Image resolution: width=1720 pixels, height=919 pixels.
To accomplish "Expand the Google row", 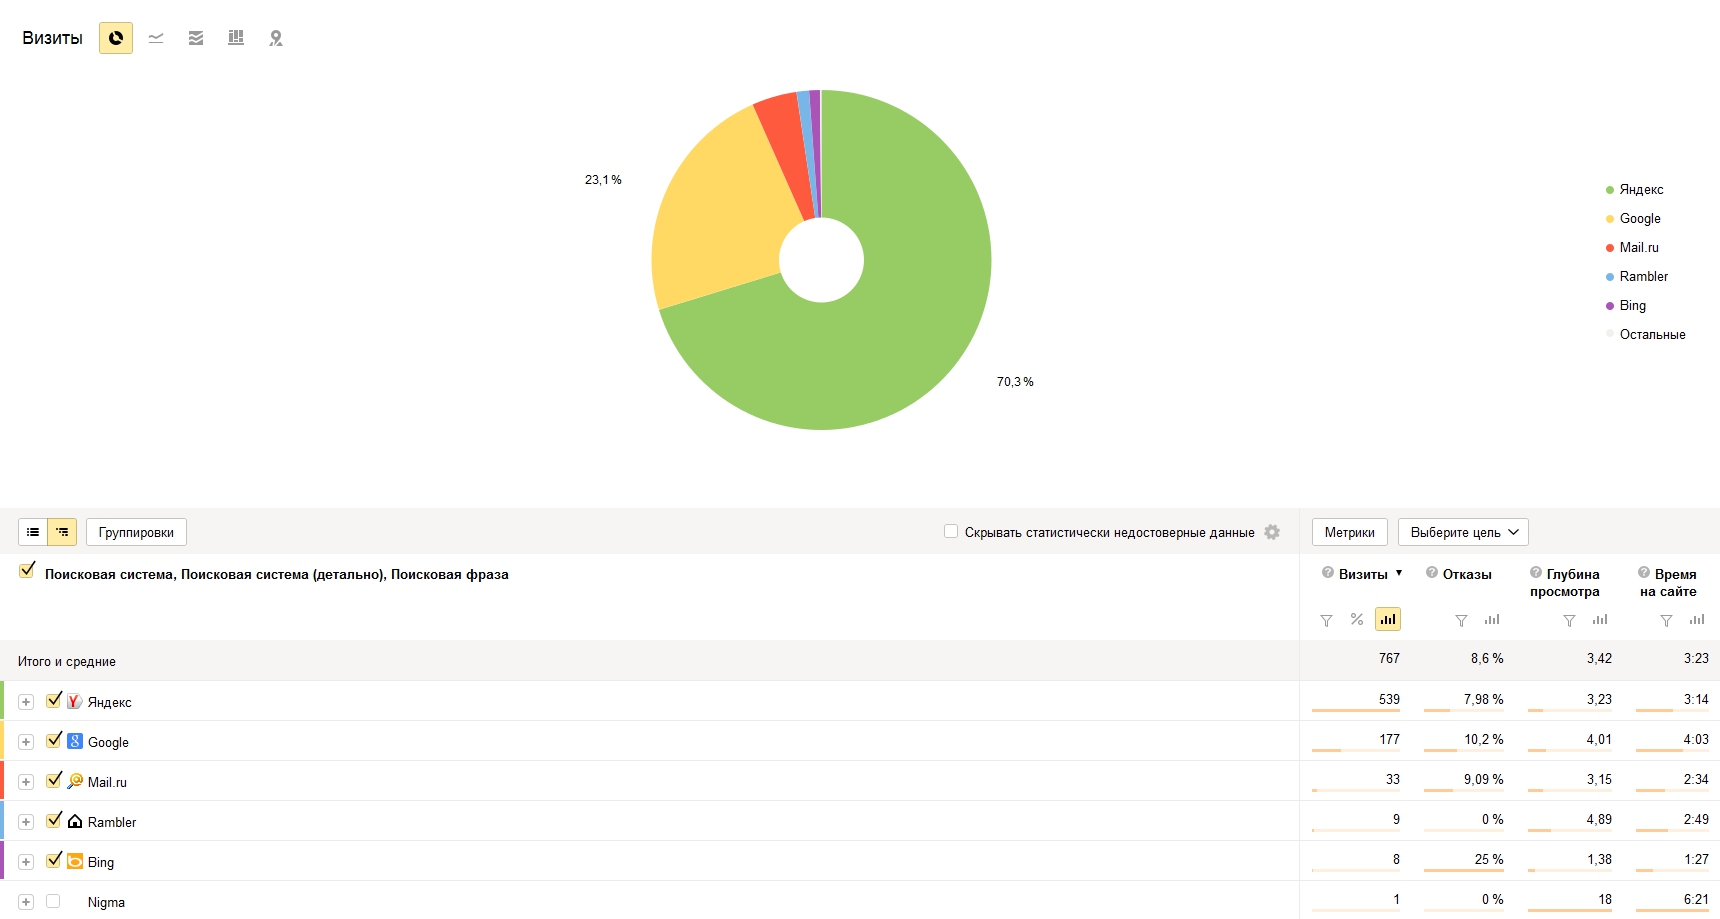I will point(26,742).
